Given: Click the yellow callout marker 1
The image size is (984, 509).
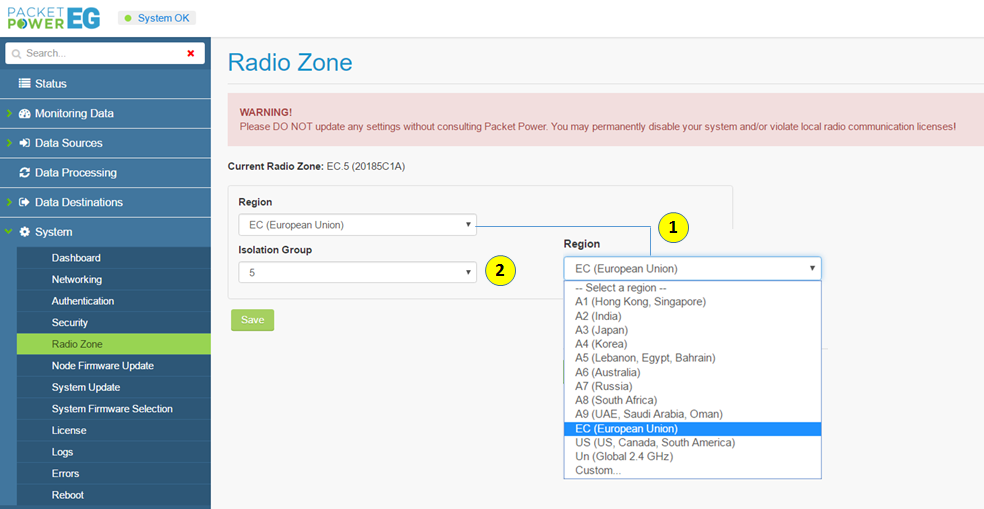Looking at the screenshot, I should 673,227.
